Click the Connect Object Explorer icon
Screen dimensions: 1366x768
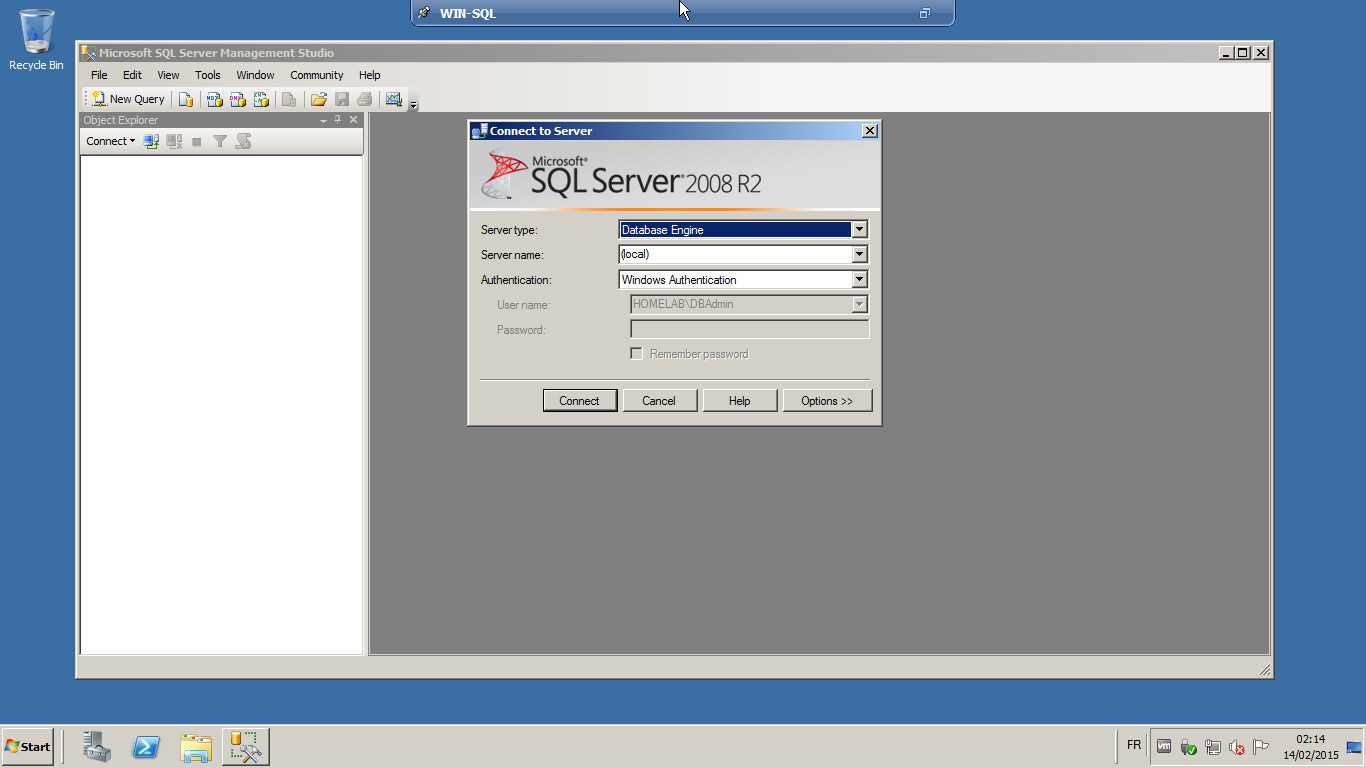(151, 141)
